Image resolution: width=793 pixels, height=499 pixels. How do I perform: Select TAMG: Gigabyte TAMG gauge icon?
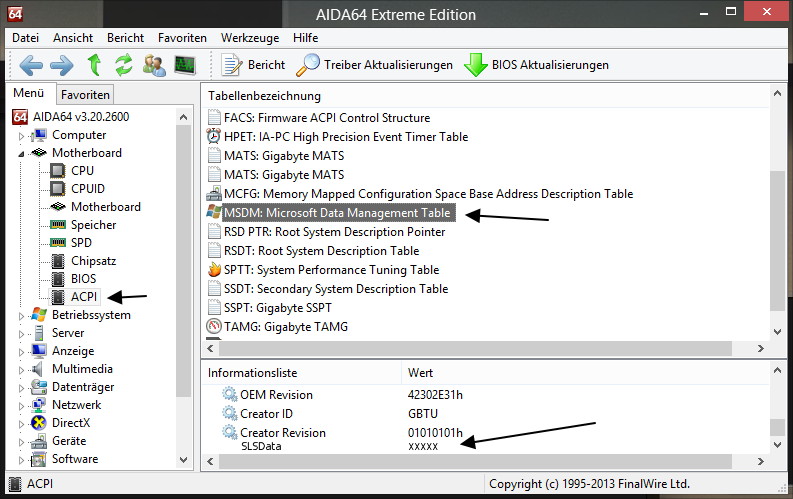tap(214, 327)
